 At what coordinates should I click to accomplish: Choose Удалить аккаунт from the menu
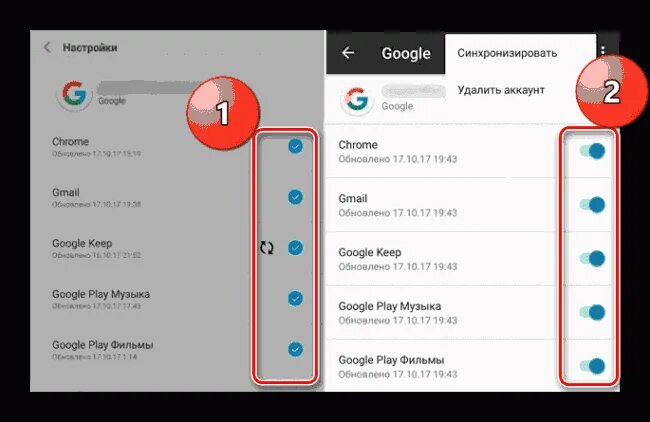pyautogui.click(x=501, y=90)
